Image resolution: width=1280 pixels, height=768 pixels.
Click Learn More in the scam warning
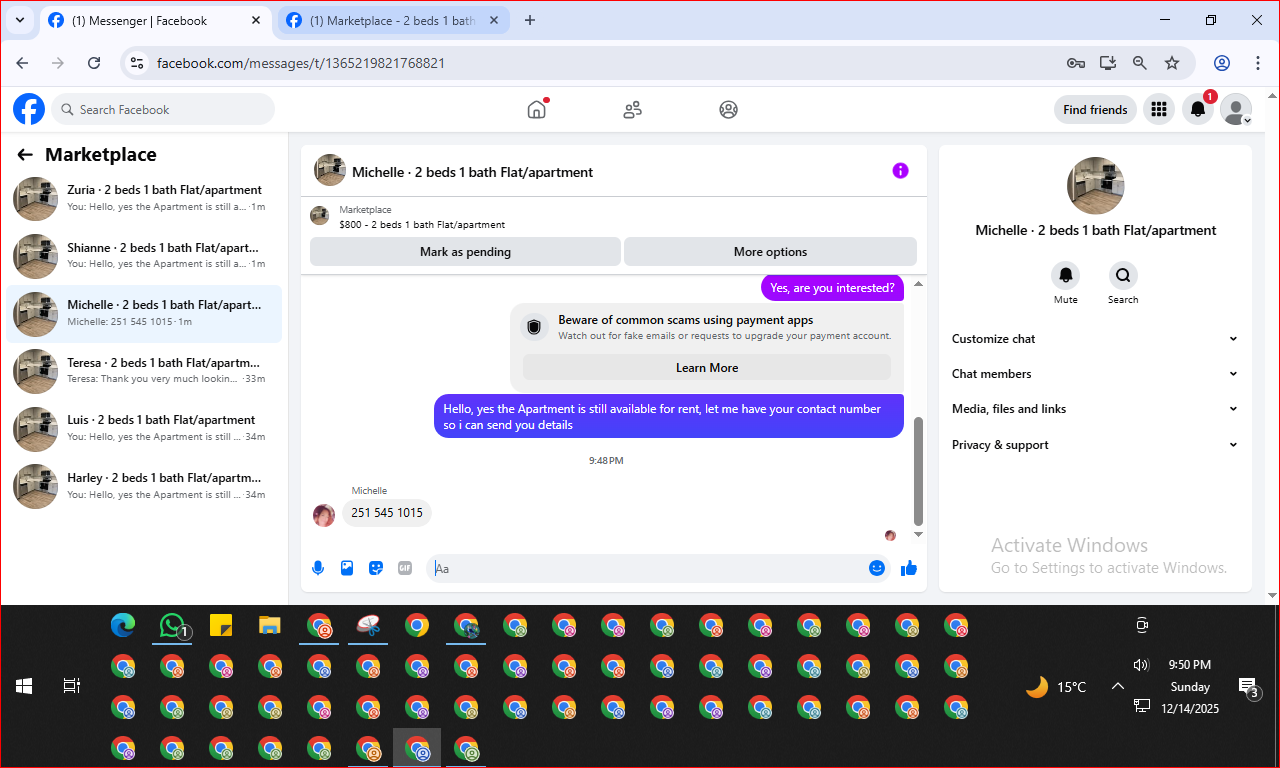pyautogui.click(x=707, y=368)
